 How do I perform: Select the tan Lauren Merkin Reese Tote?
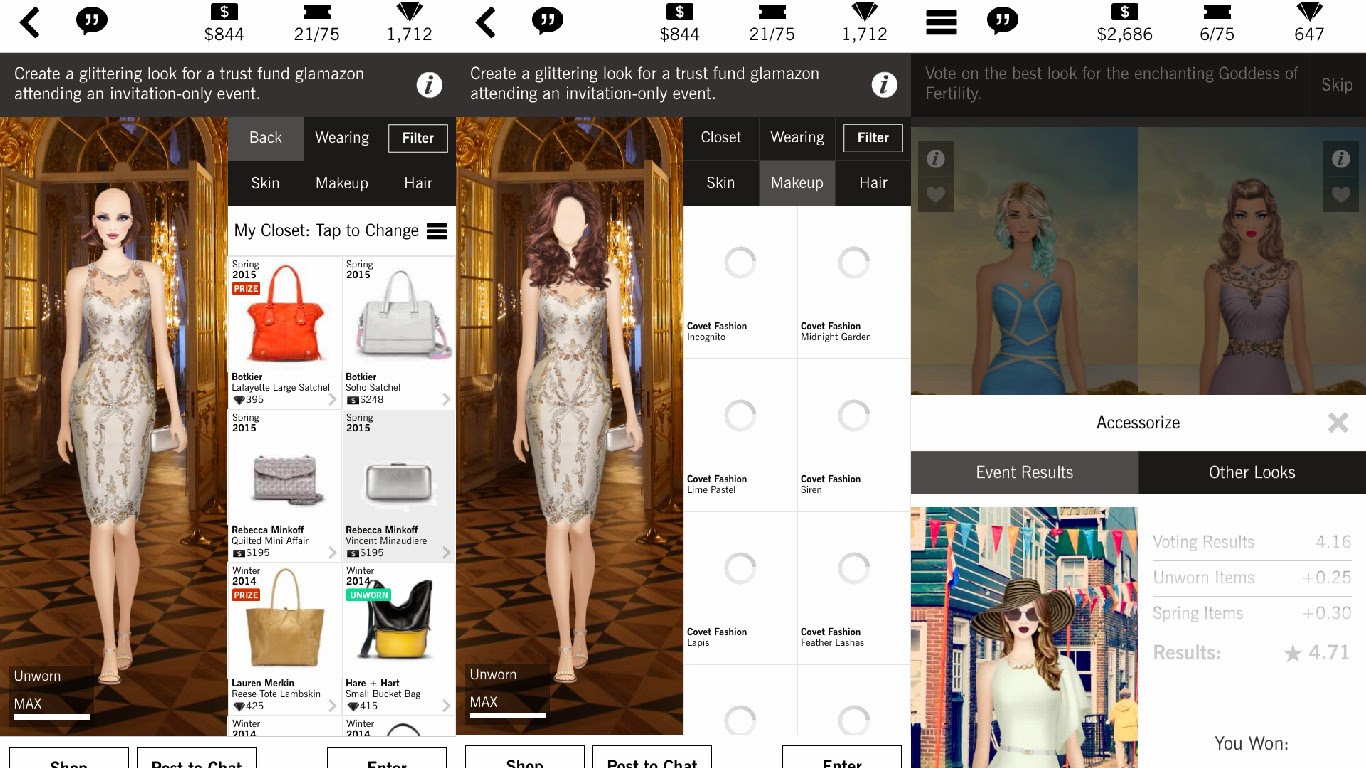285,639
